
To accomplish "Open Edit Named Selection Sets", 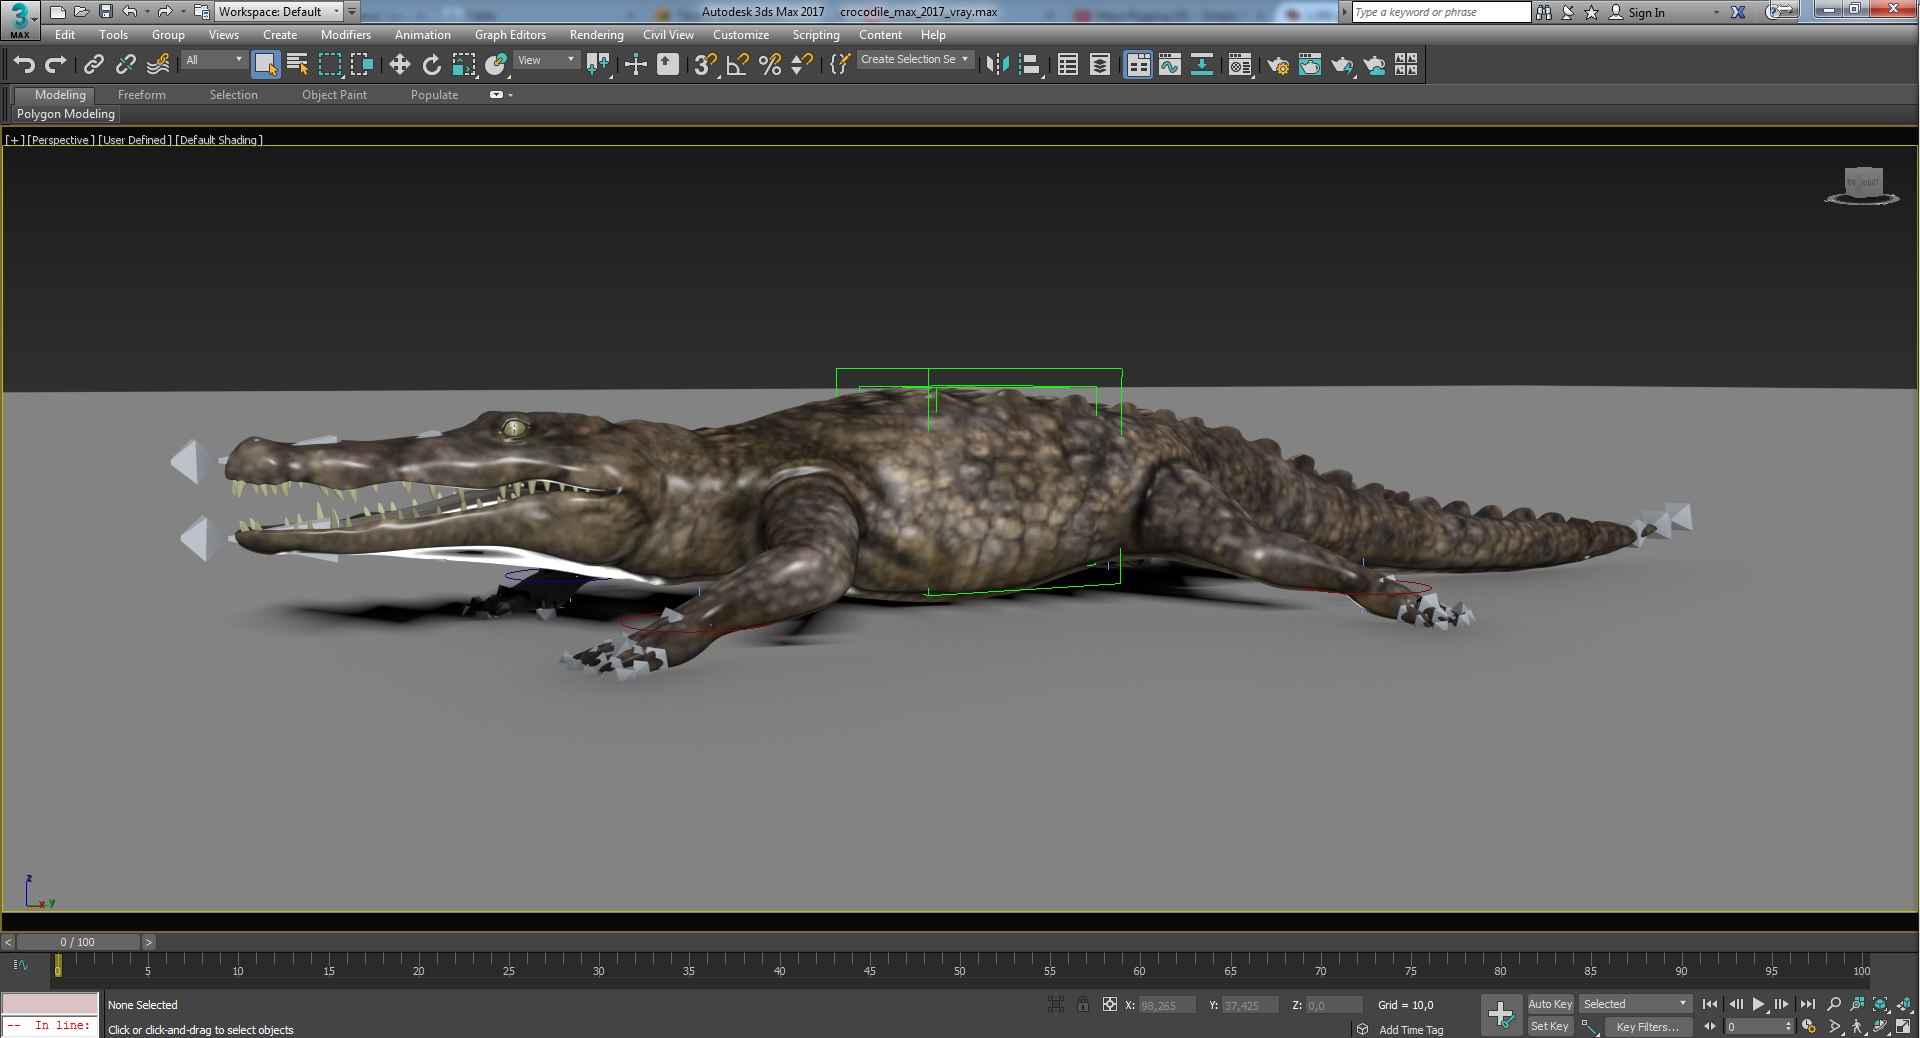I will pos(839,65).
